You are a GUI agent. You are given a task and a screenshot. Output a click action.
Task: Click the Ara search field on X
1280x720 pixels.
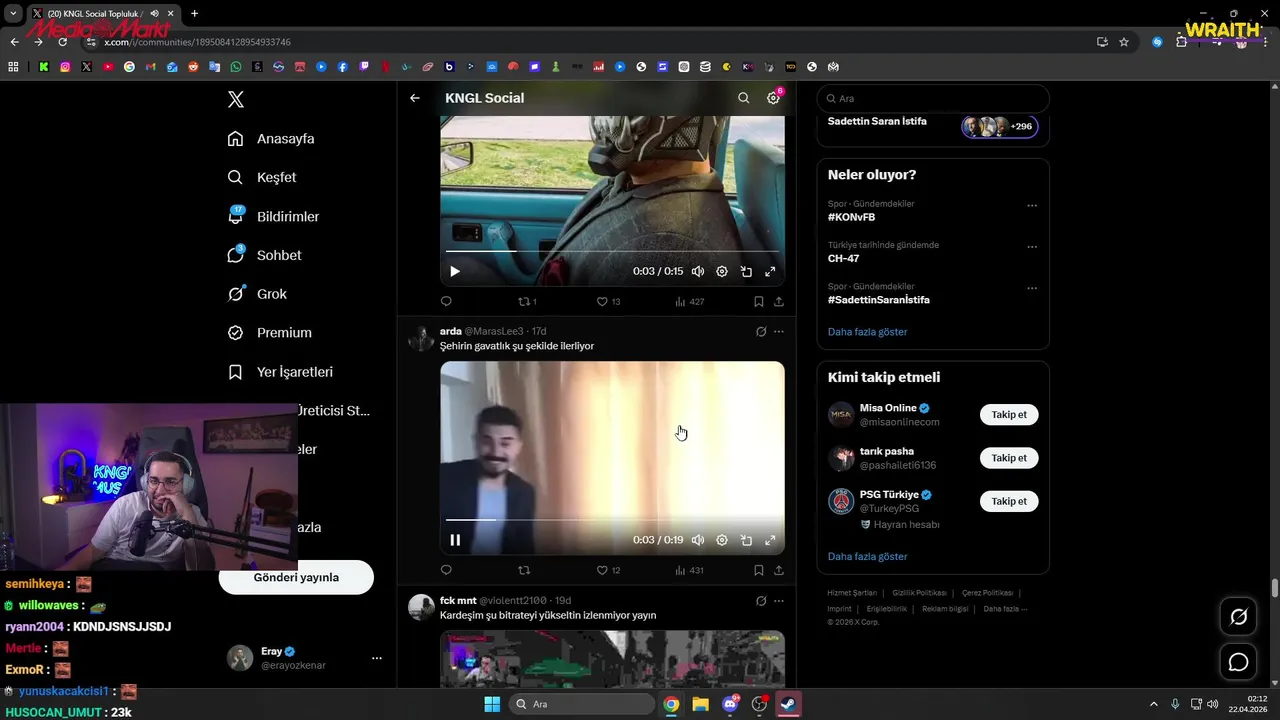coord(933,99)
